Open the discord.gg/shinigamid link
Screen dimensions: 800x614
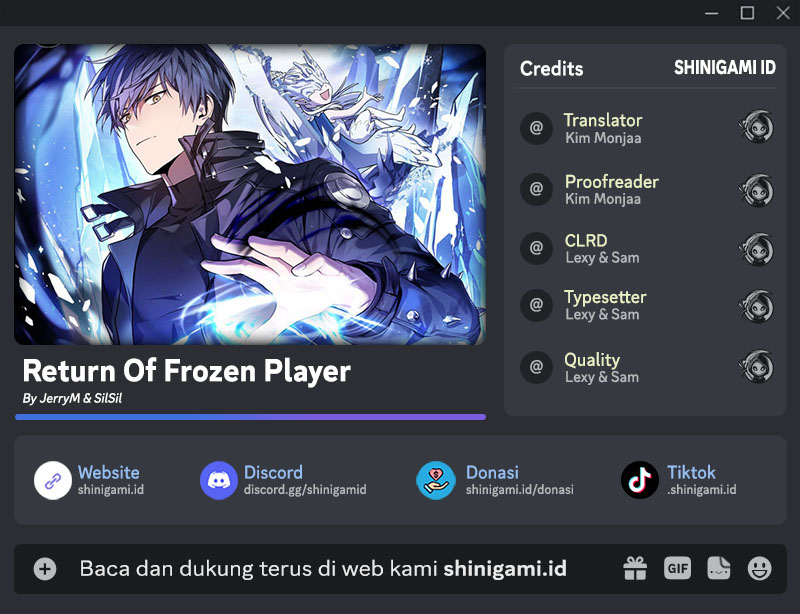point(305,489)
